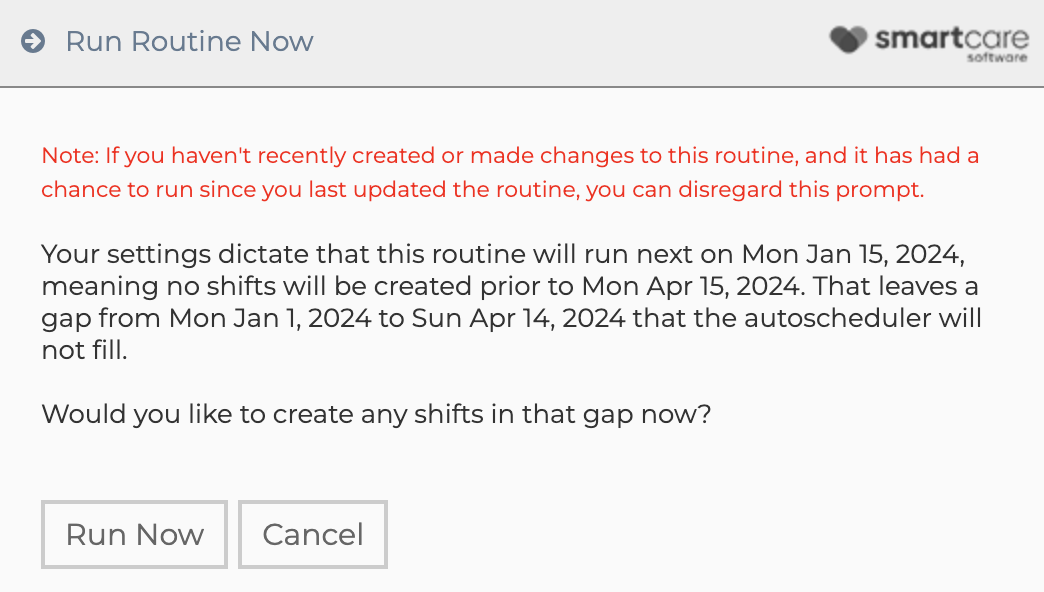Click the circled arrow icon beside the title
Screen dimensions: 1044x592
pos(33,41)
